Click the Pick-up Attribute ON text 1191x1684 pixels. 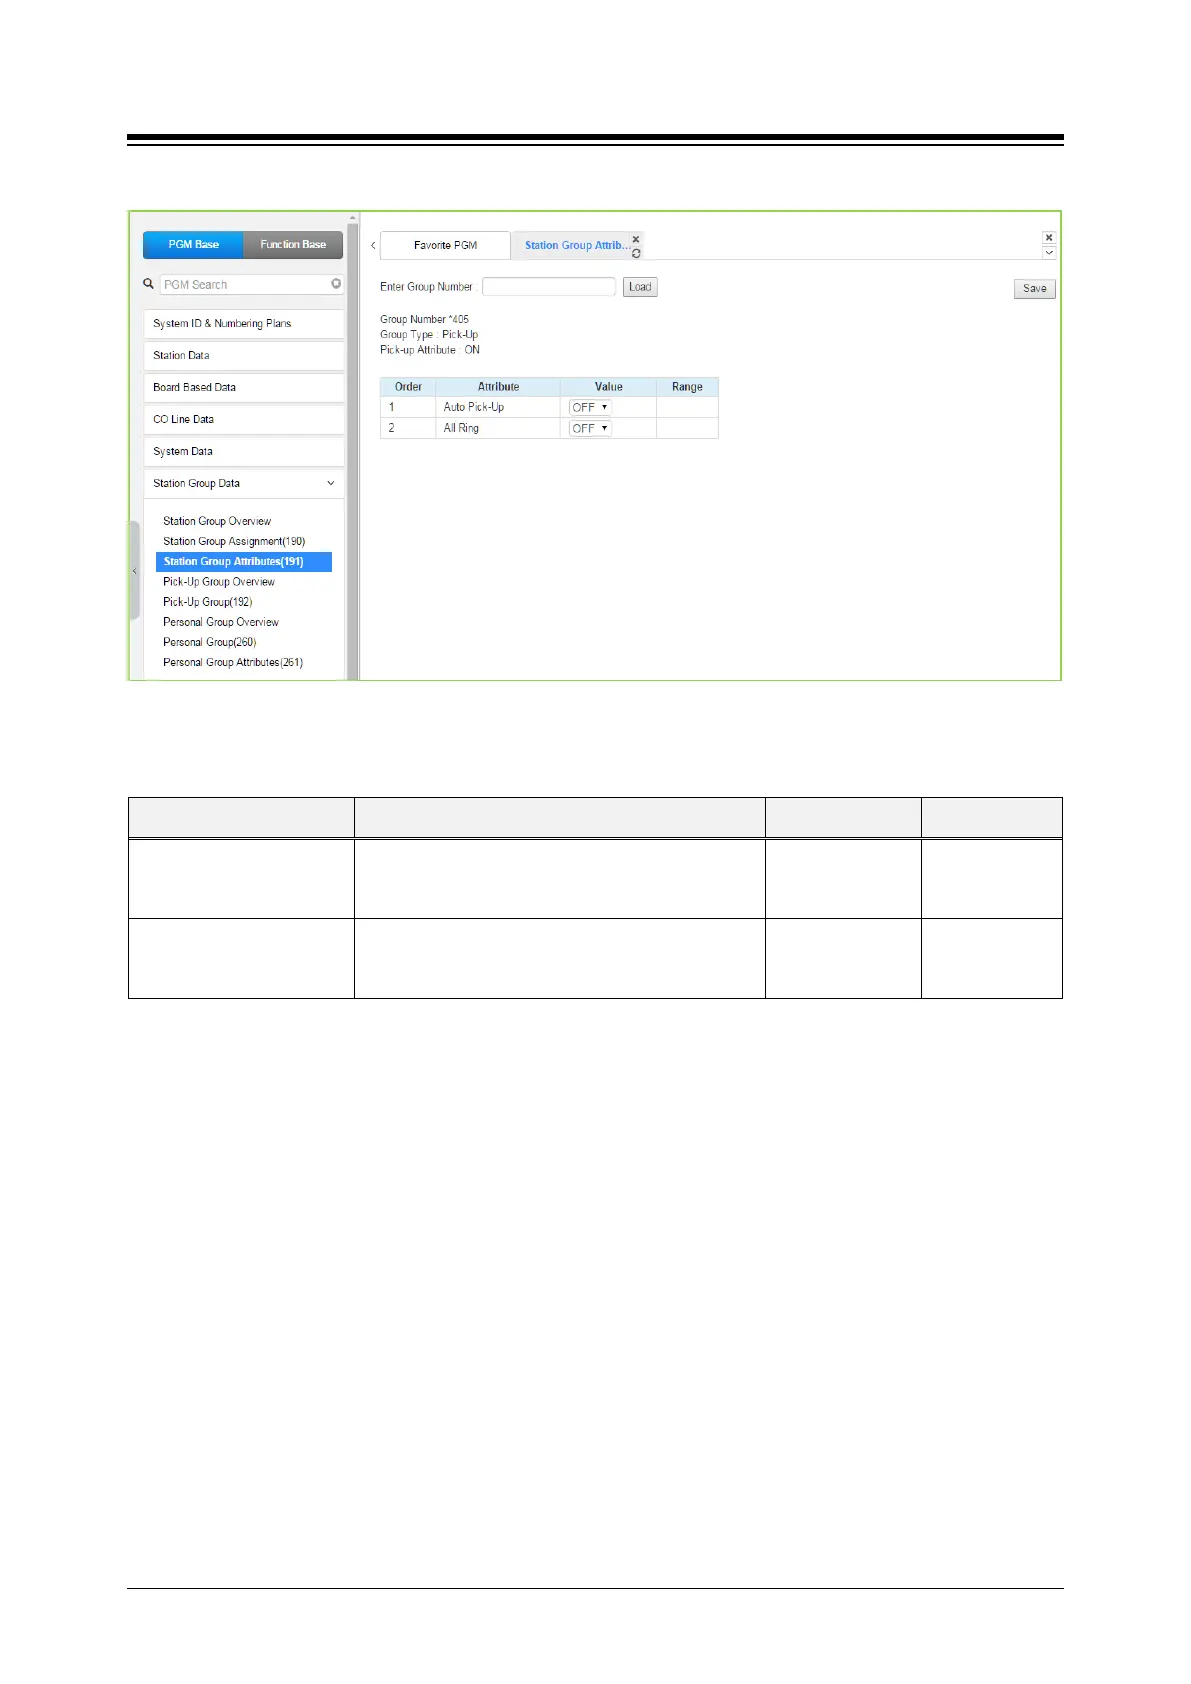tap(430, 350)
